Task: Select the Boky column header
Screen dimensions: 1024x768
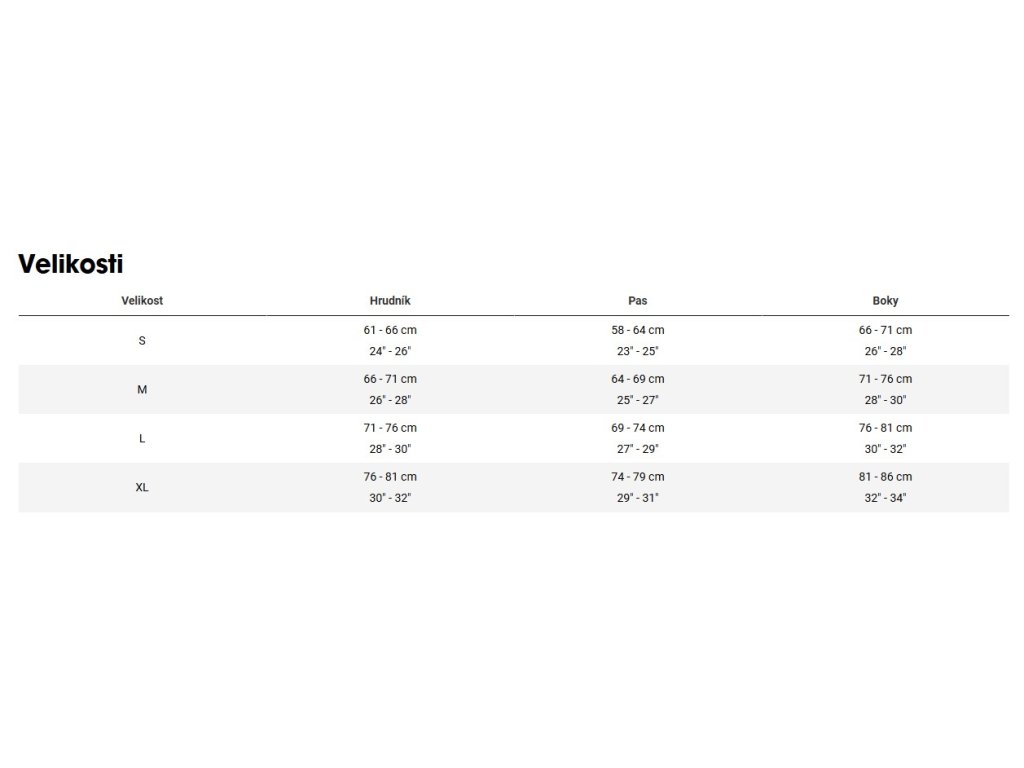Action: [x=885, y=300]
